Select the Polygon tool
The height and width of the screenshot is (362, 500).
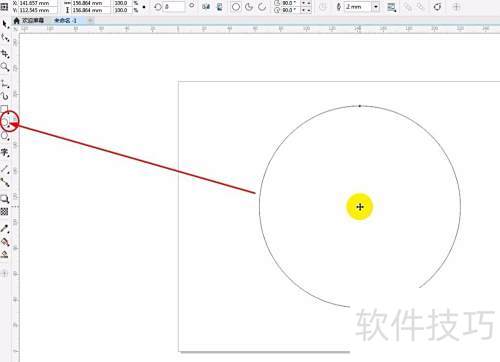[5, 136]
